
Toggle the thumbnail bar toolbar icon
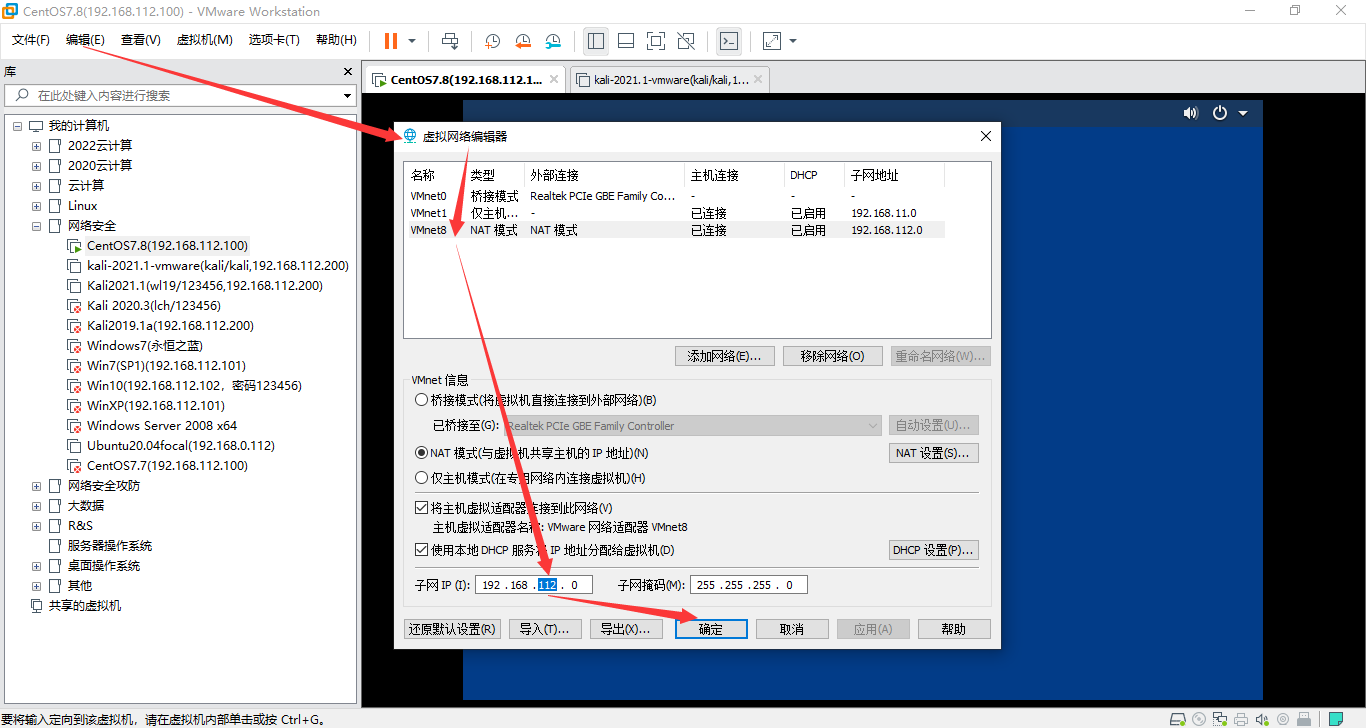[626, 41]
